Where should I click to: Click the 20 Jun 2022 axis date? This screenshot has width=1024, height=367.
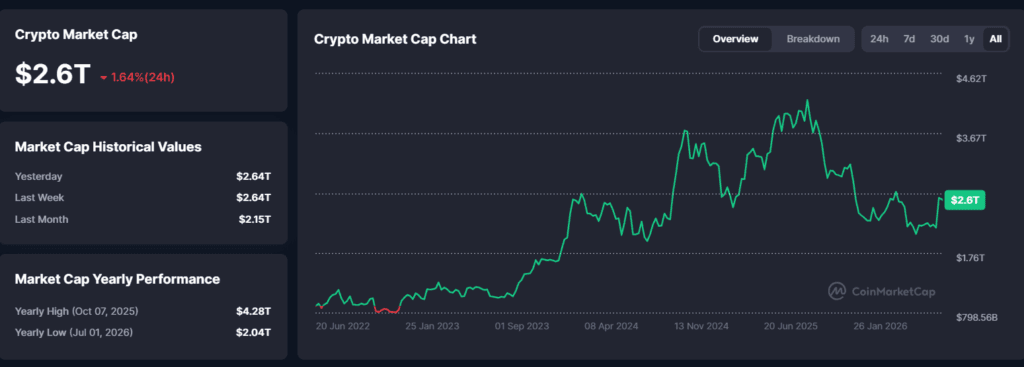pos(343,326)
